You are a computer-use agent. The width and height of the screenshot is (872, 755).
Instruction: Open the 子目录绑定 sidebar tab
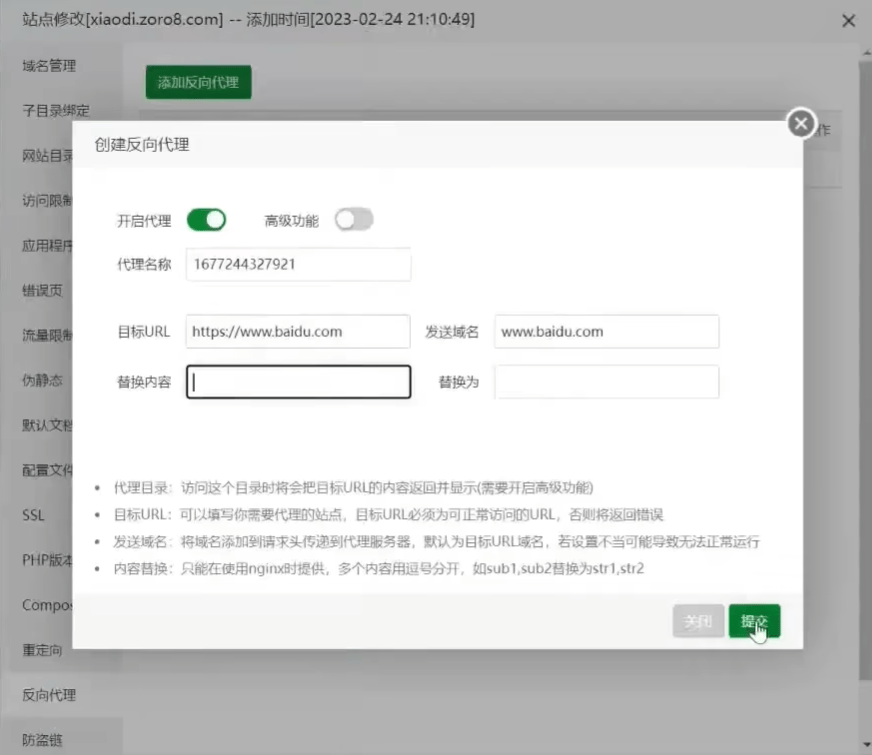coord(56,111)
